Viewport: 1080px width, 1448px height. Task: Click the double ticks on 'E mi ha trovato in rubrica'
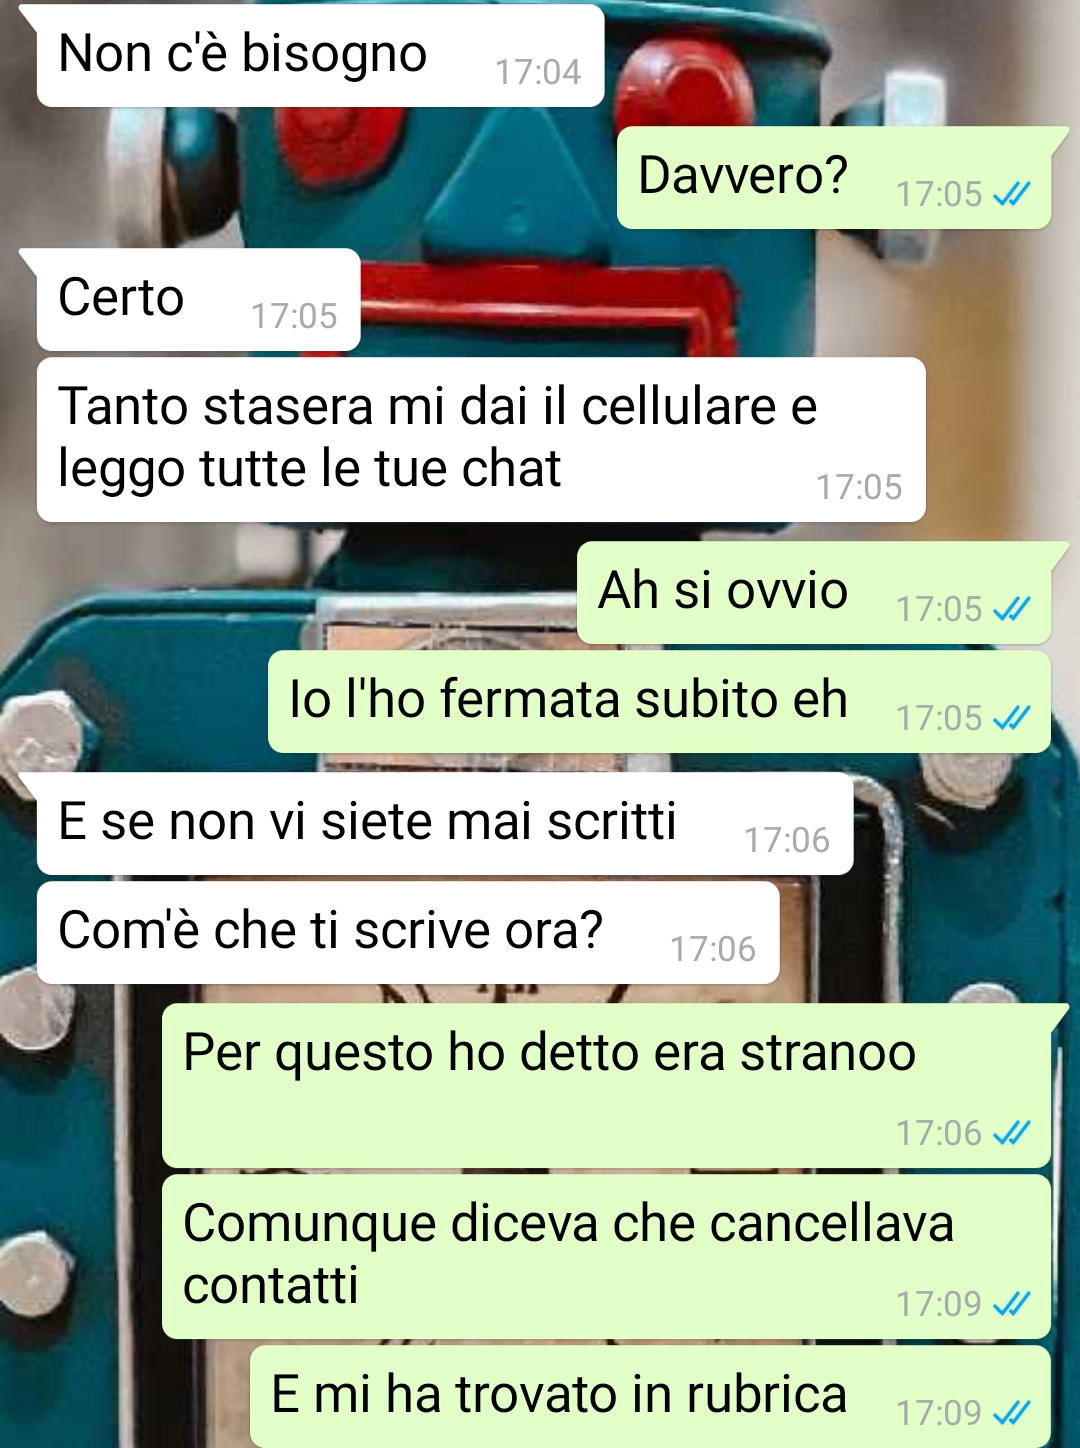(1011, 1413)
